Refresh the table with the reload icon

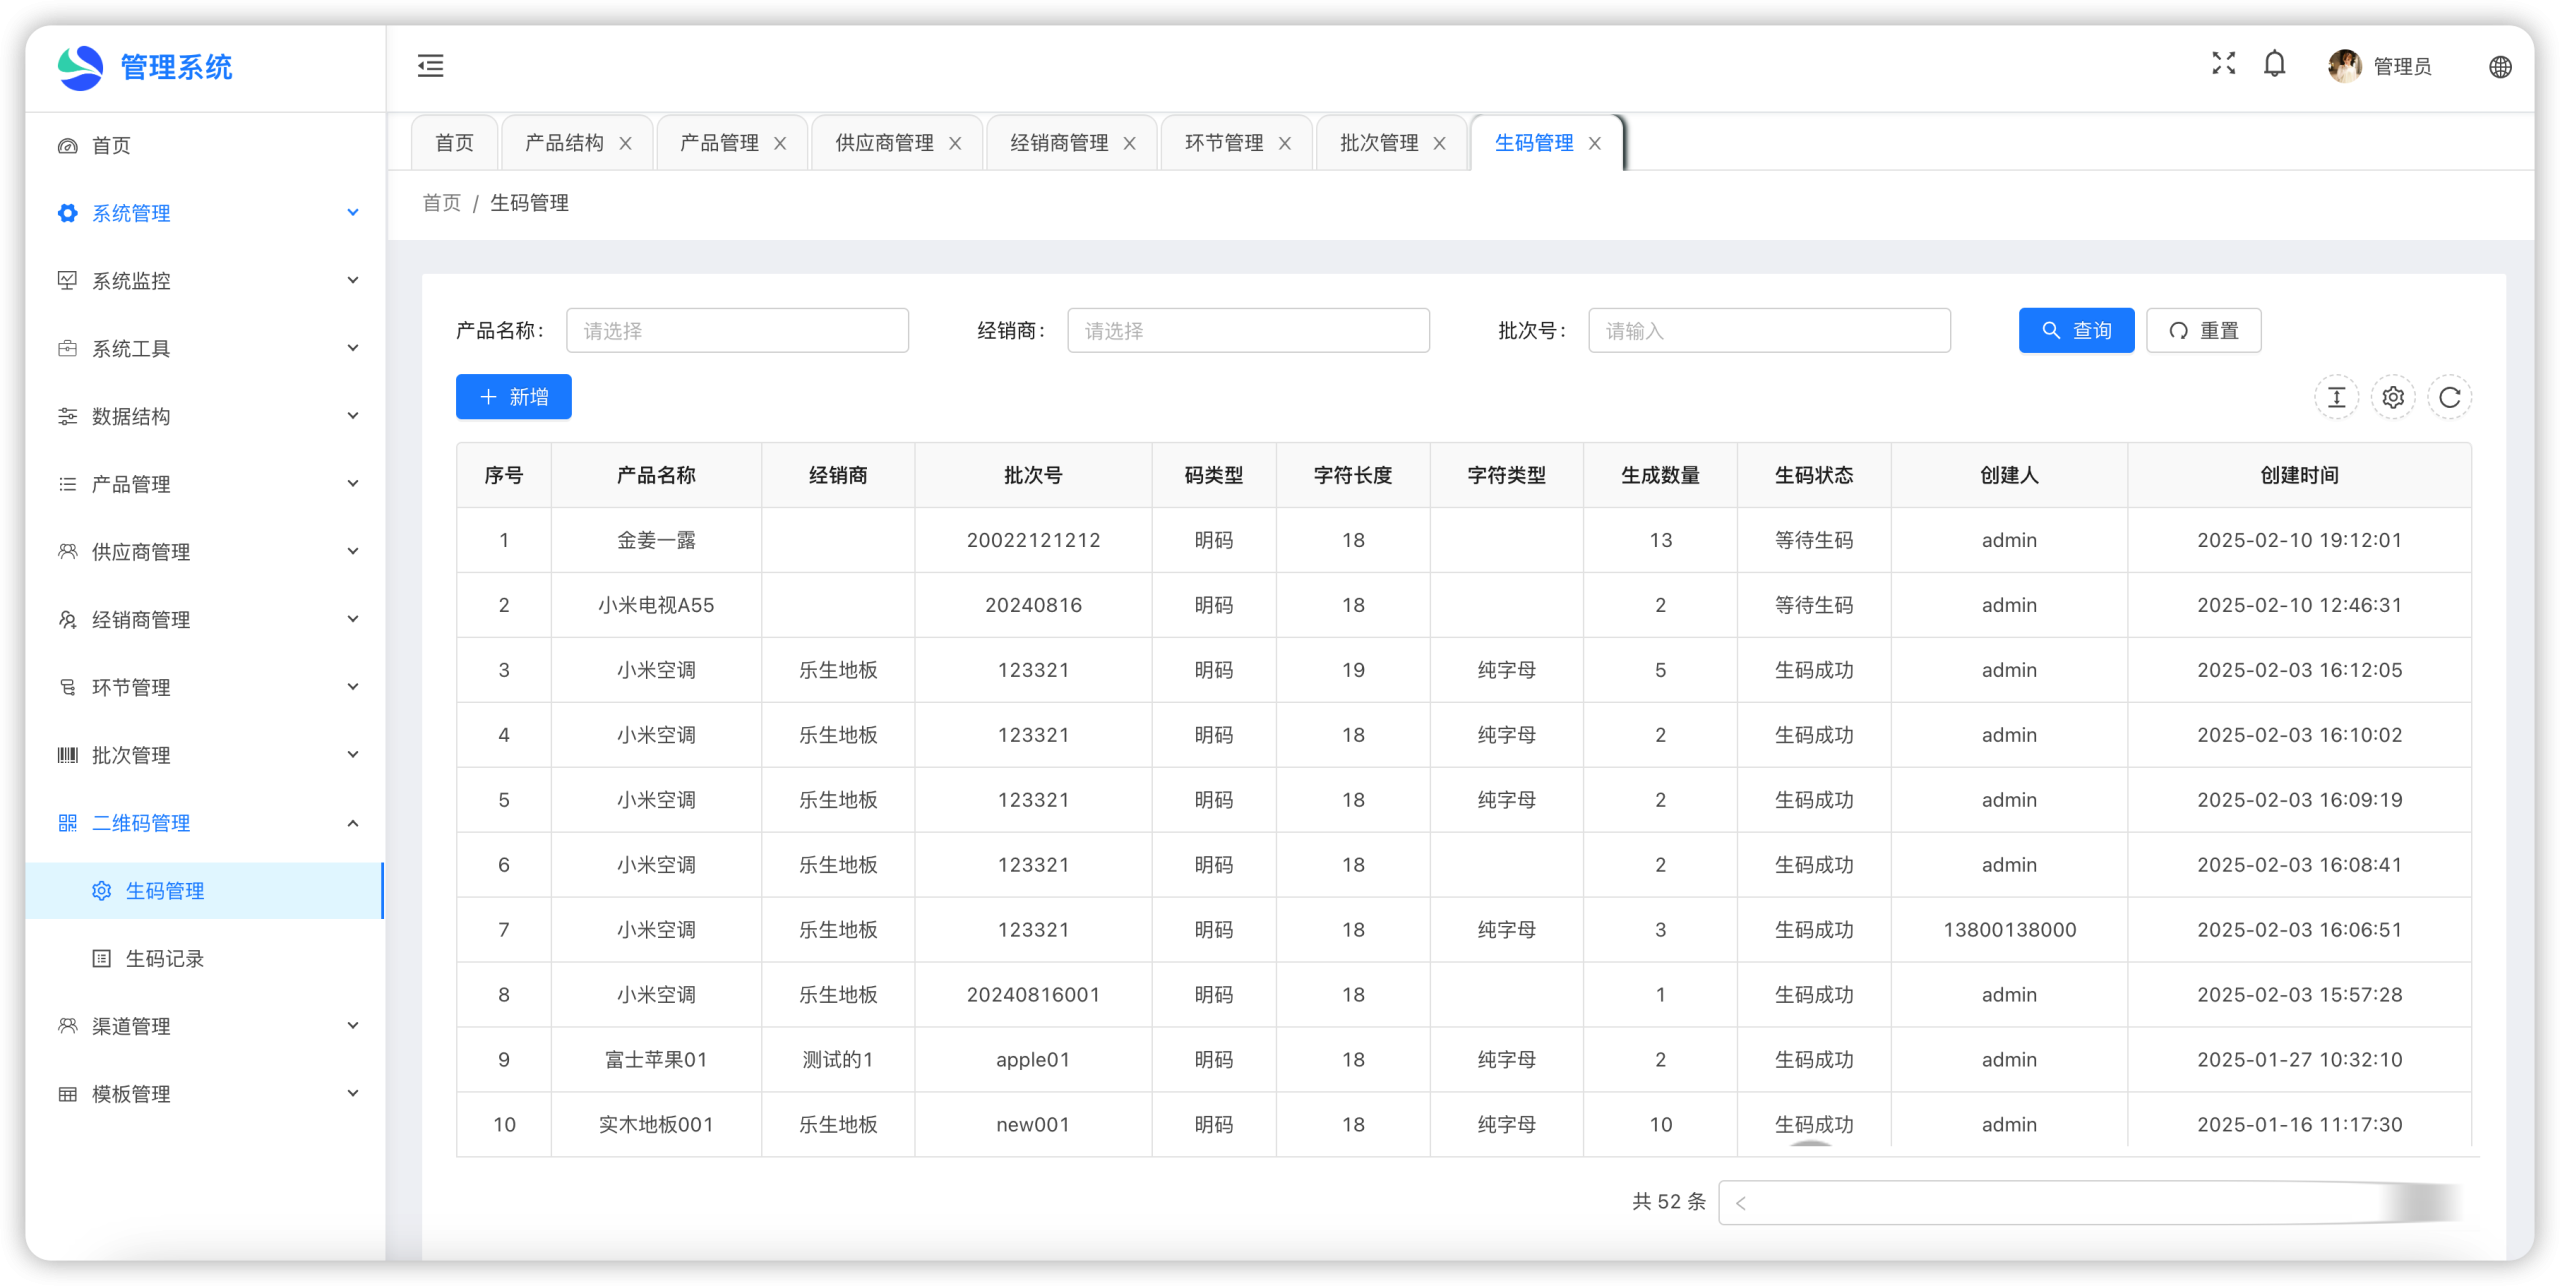pos(2450,398)
